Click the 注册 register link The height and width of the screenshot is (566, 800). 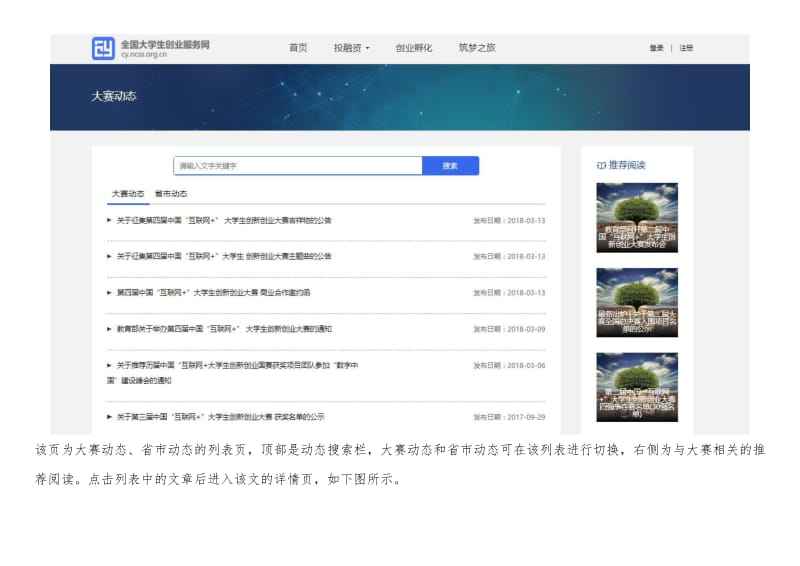click(686, 48)
